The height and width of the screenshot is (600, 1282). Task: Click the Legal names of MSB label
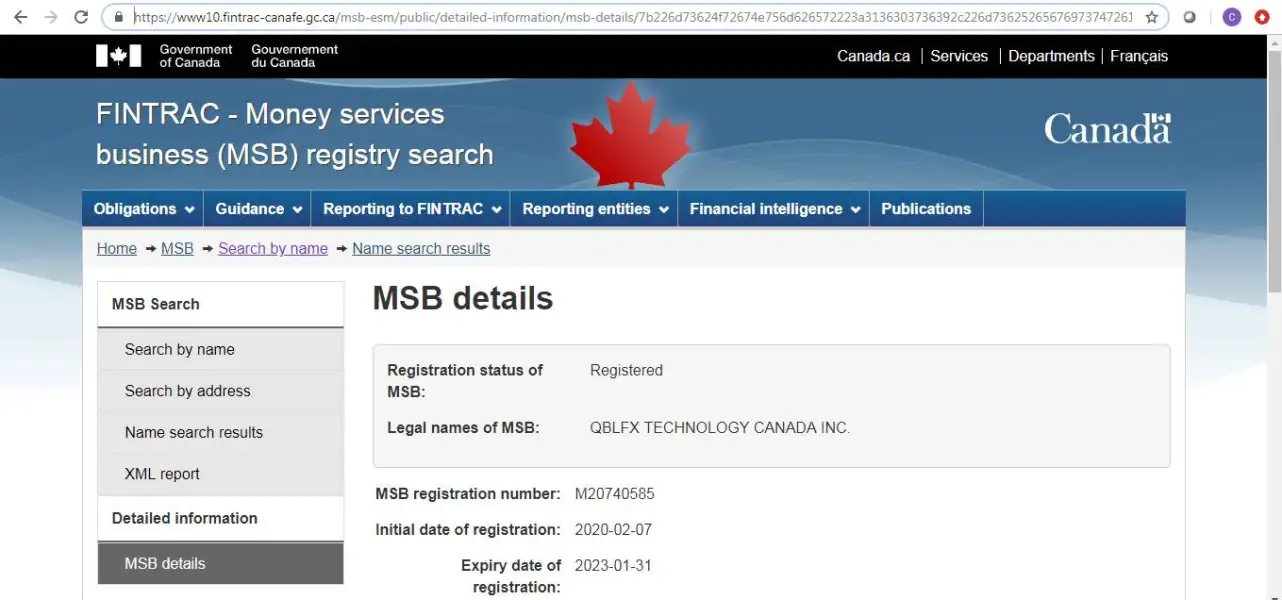(463, 428)
